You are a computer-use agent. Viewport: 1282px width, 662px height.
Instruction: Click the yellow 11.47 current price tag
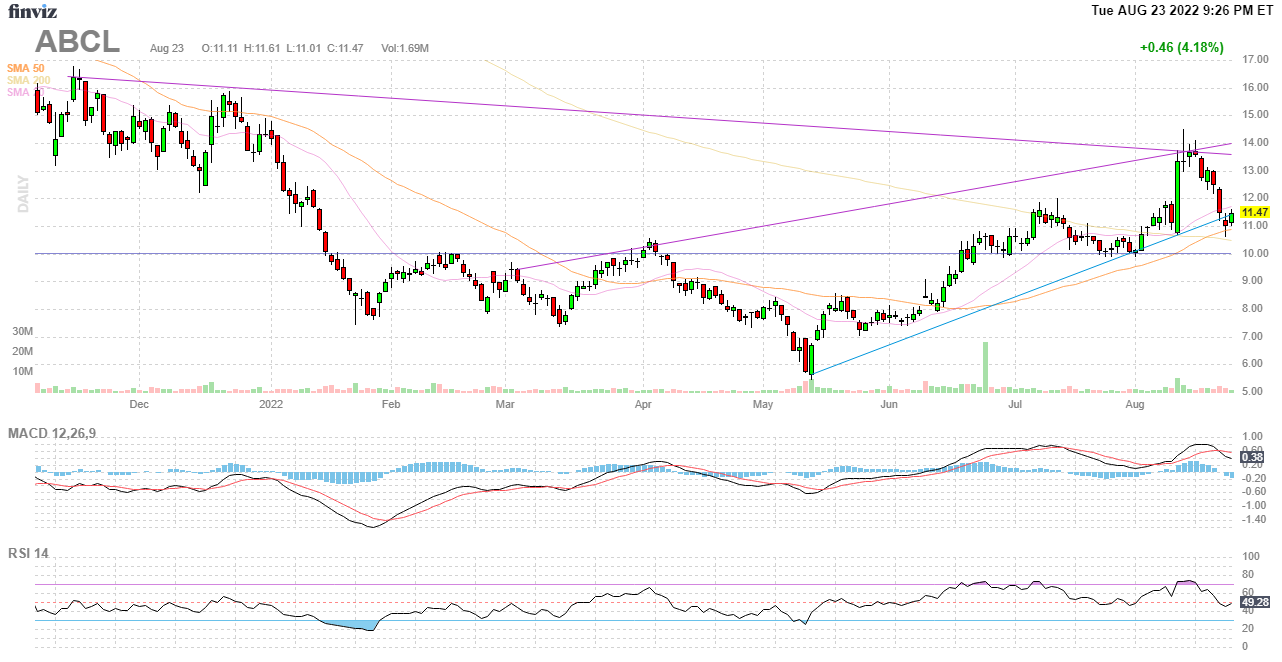pos(1253,212)
